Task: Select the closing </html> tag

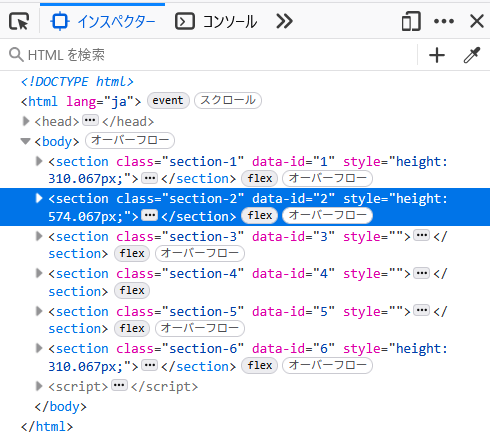Action: click(47, 427)
